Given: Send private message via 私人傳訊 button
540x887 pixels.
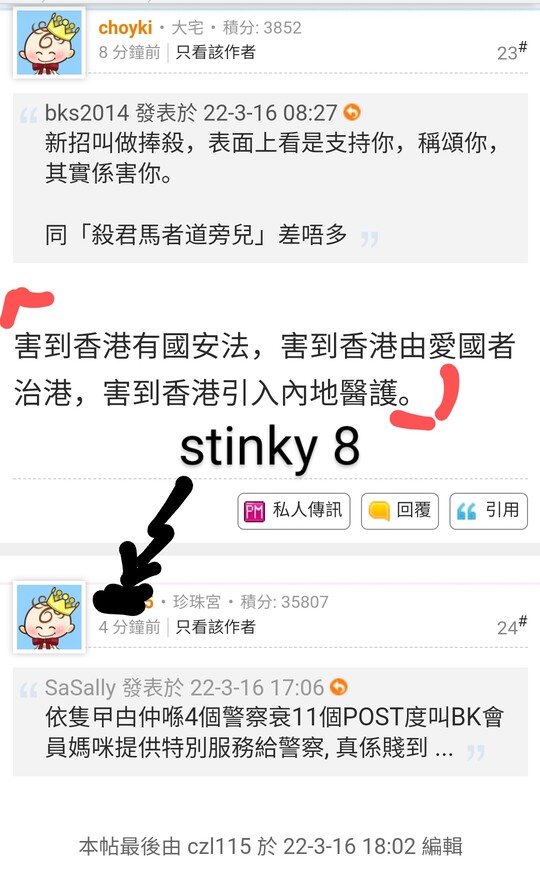Looking at the screenshot, I should [x=293, y=511].
